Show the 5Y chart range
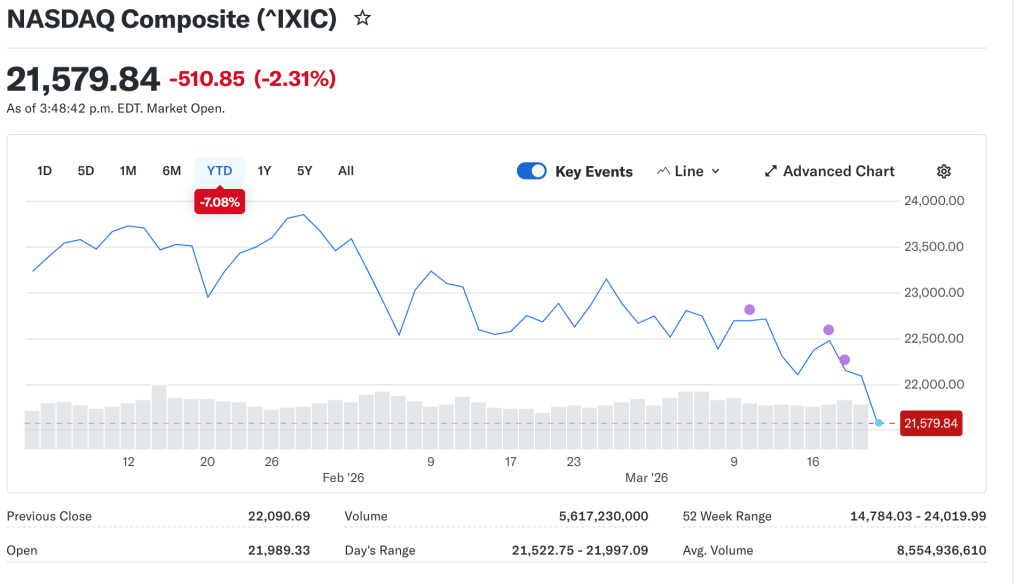This screenshot has width=1023, height=584. coord(304,171)
